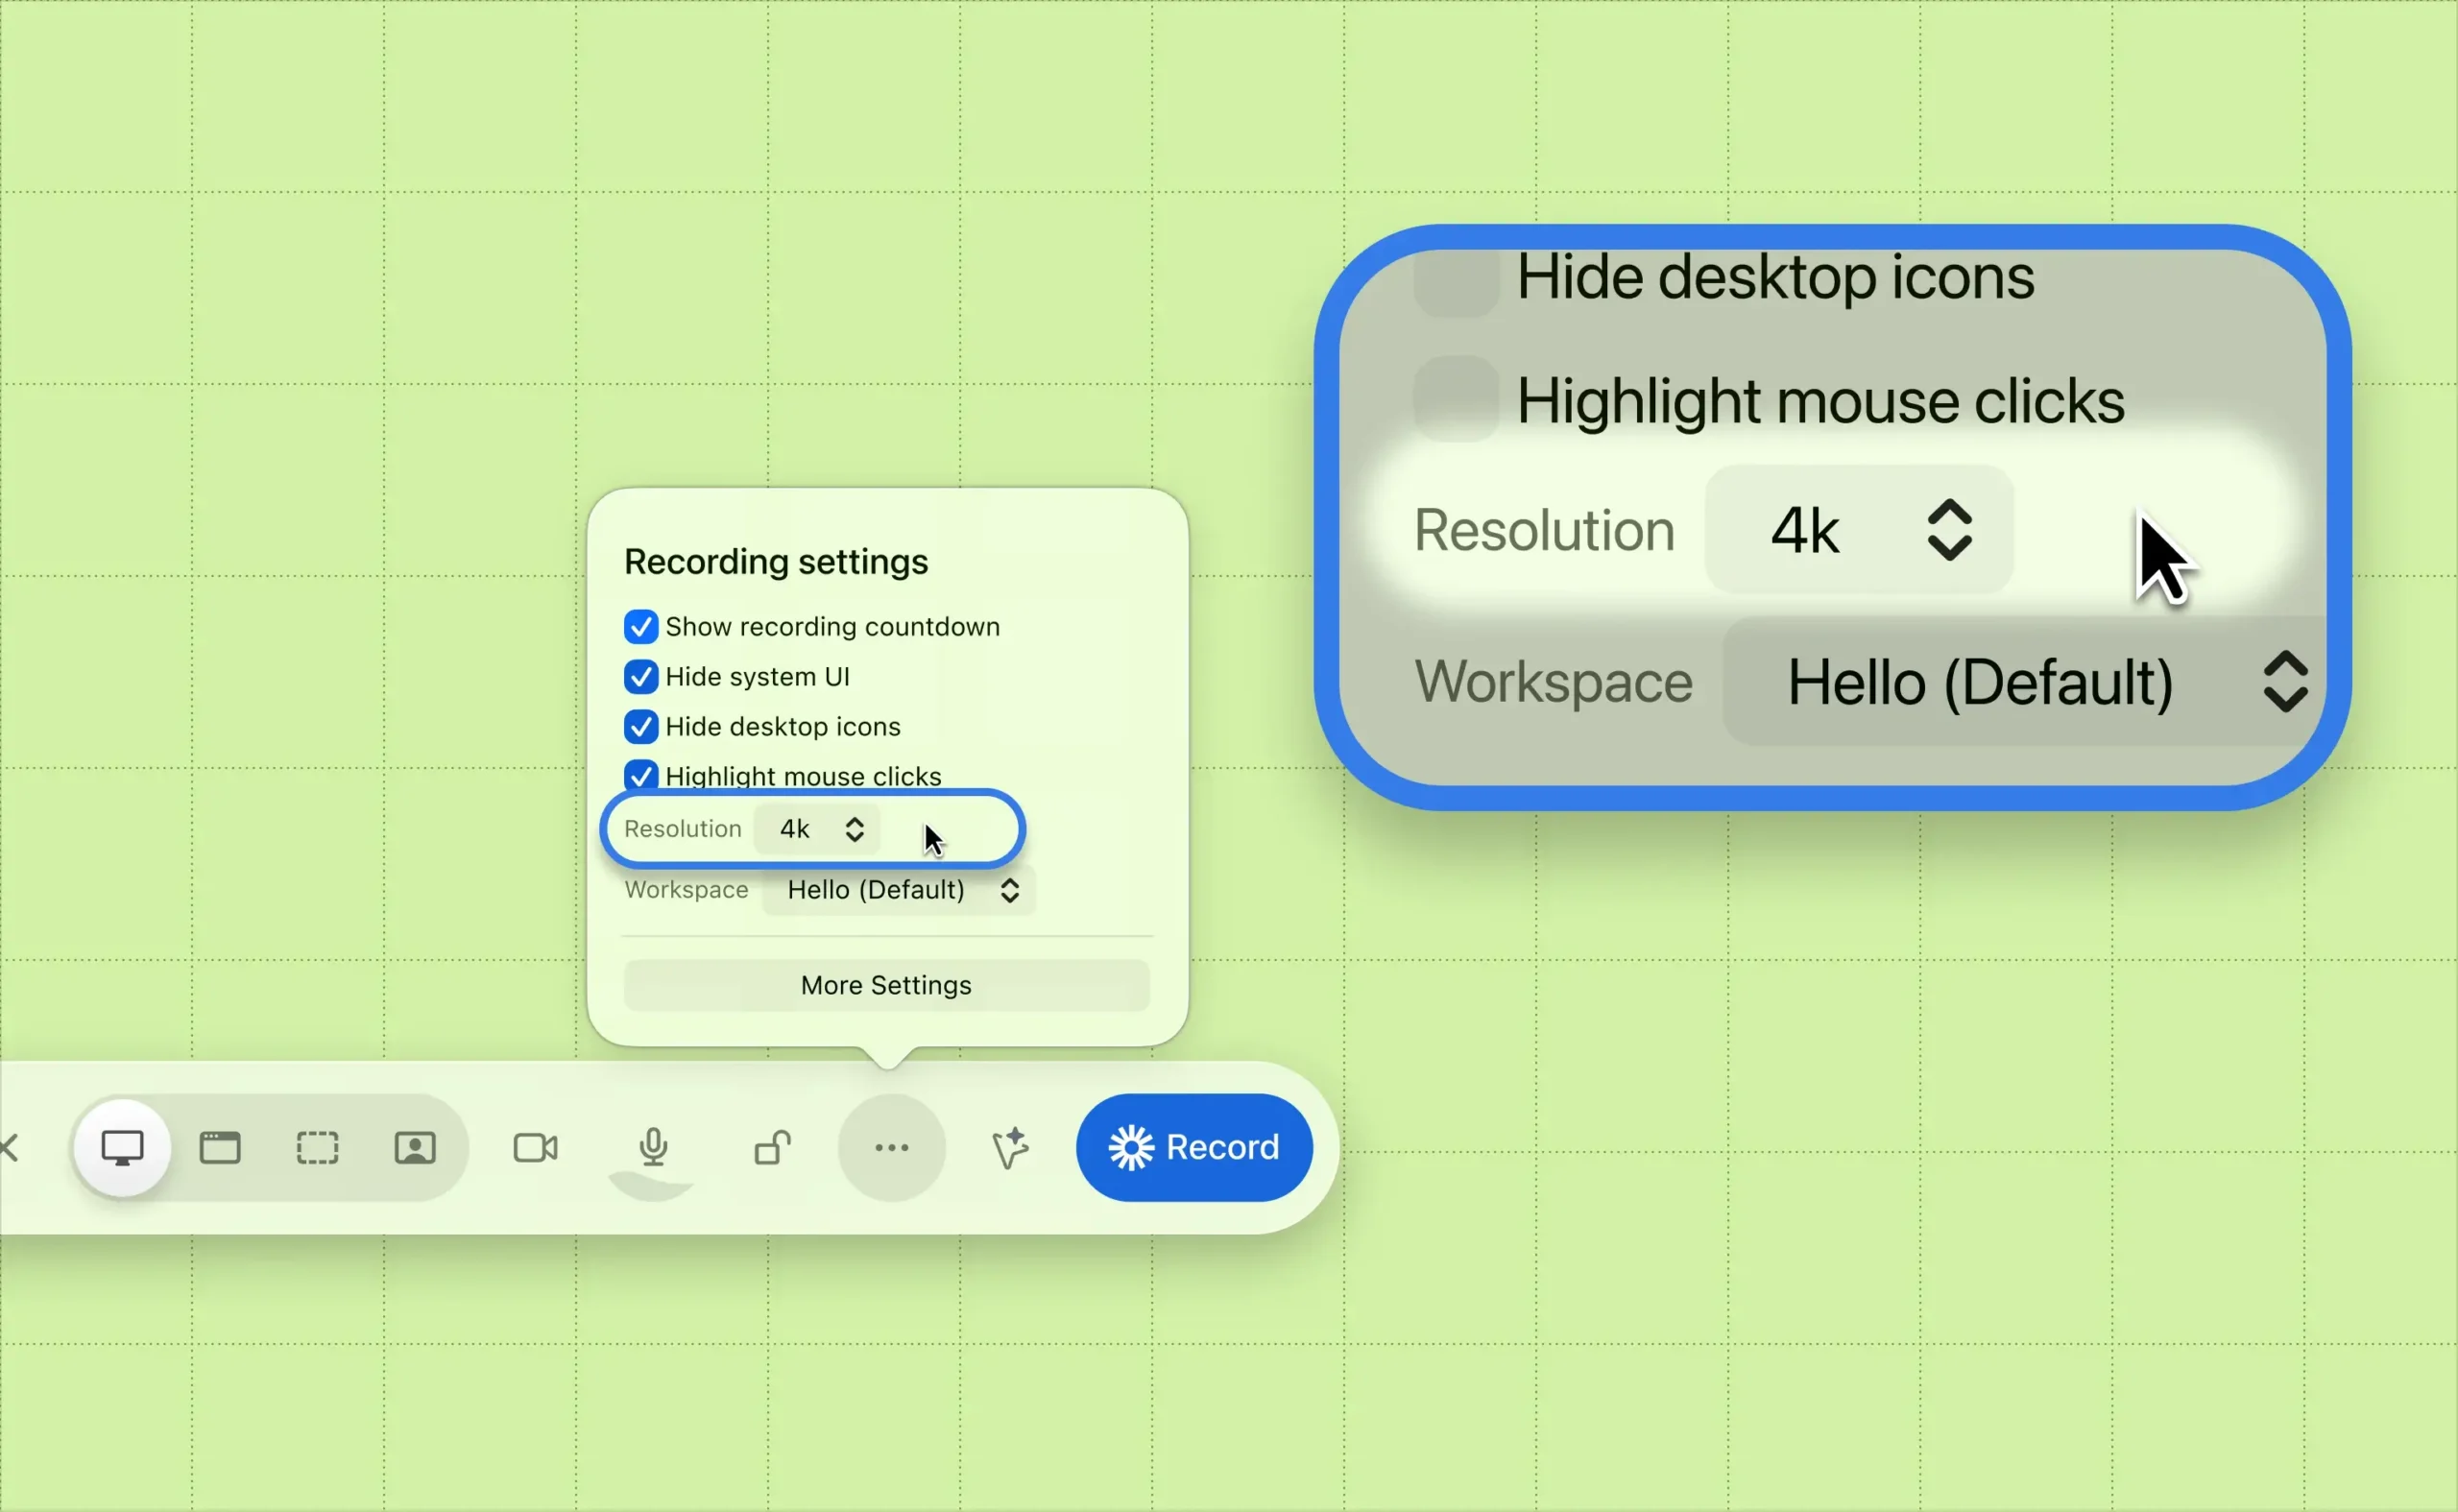Click More Settings button

(886, 985)
